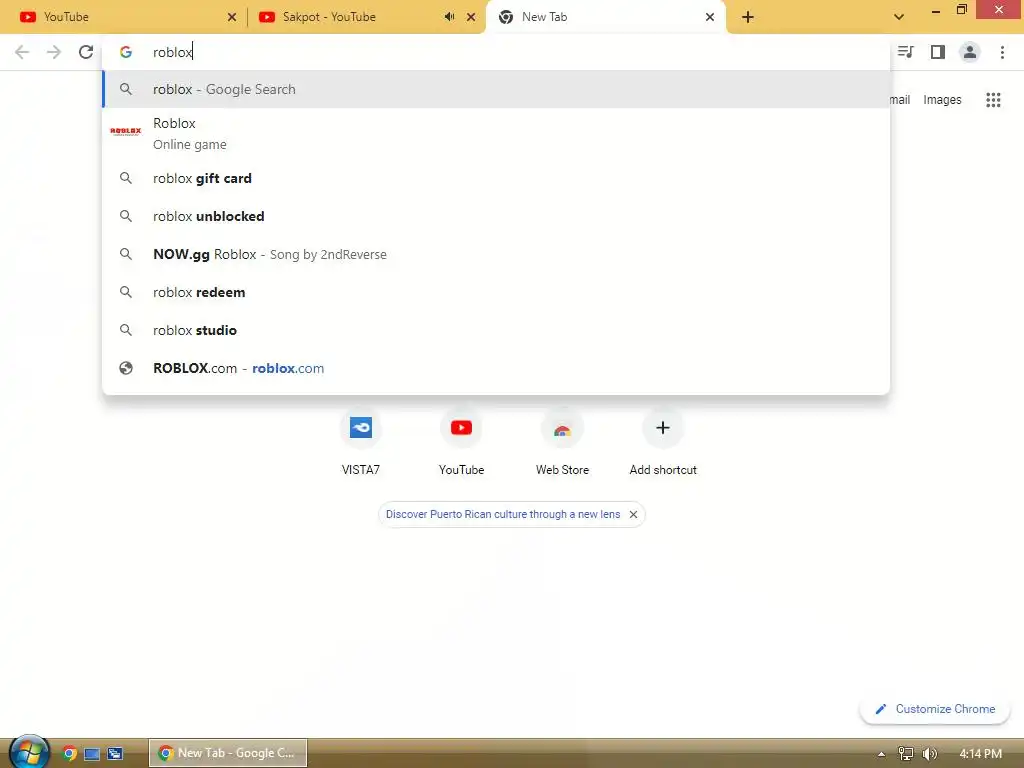Choose the 'roblox studio' suggestion
1024x768 pixels.
496,330
